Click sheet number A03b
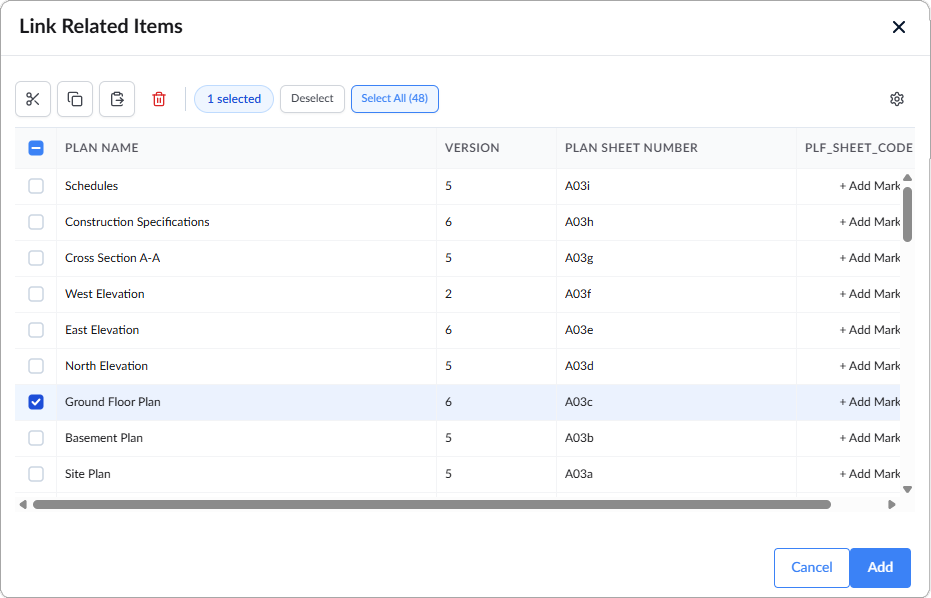This screenshot has width=931, height=598. click(x=579, y=438)
